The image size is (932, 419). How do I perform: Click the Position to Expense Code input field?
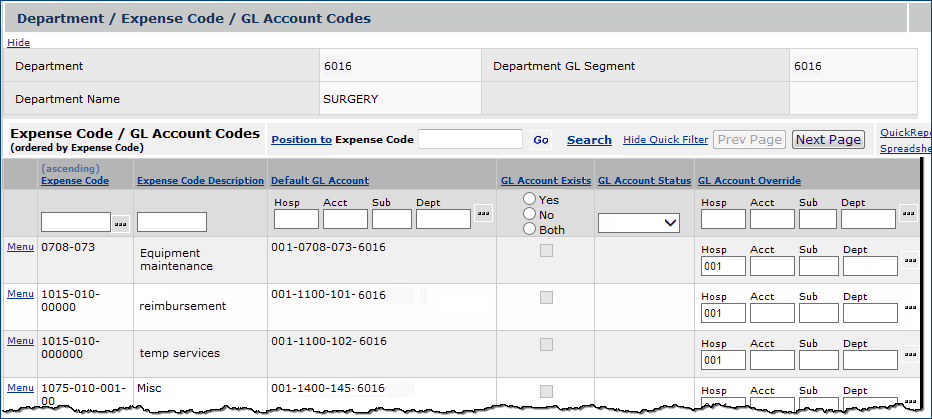pos(470,139)
